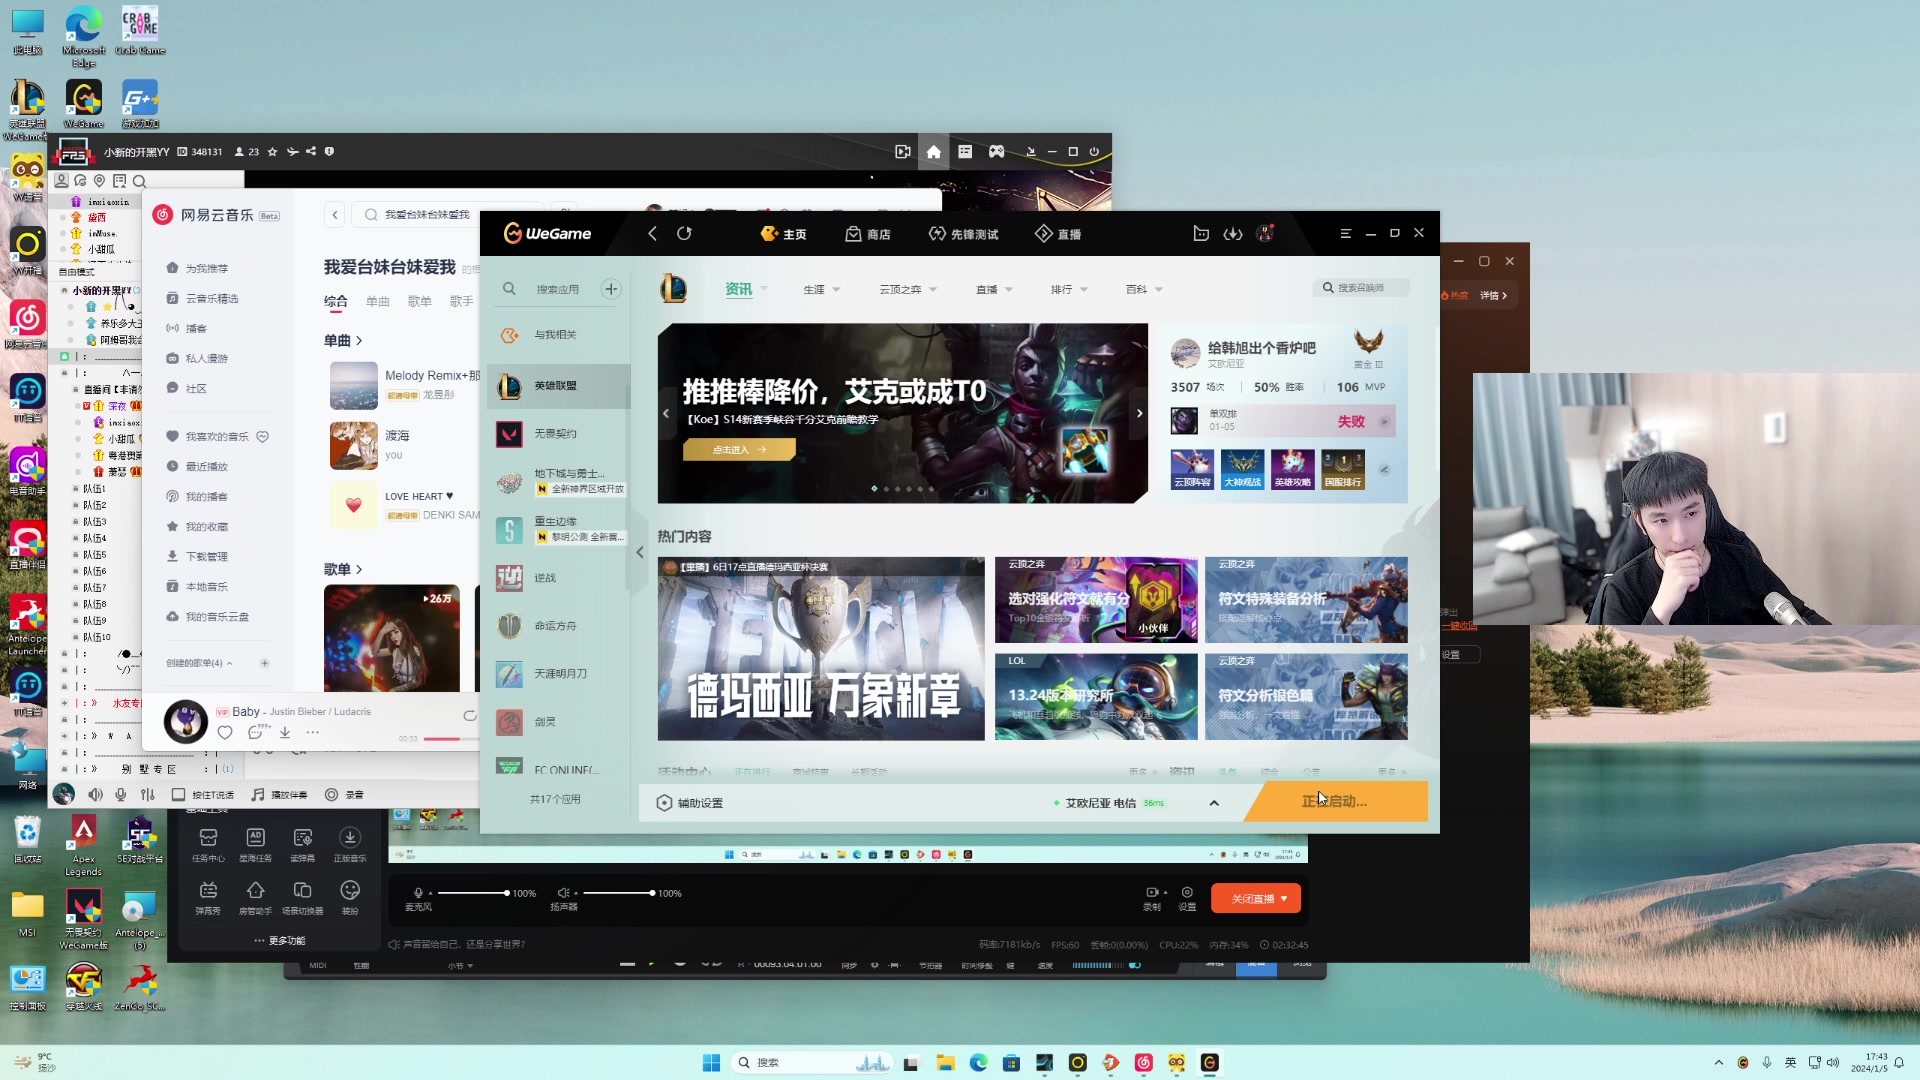The image size is (1920, 1080).
Task: Open 任务中心 in streaming tool panel
Action: pyautogui.click(x=208, y=845)
